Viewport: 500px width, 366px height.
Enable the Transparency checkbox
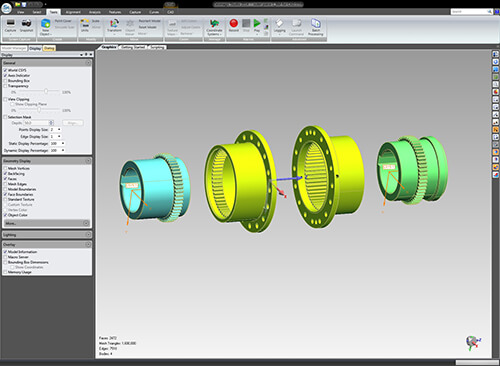pos(5,86)
